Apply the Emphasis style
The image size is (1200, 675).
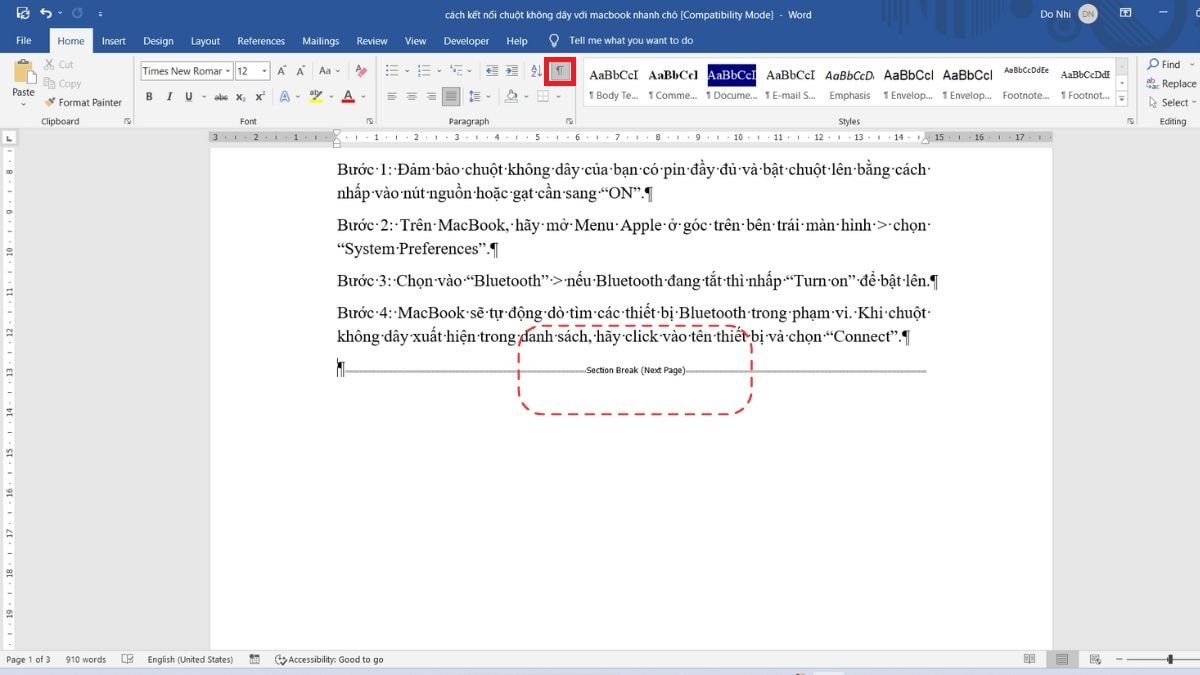point(850,83)
